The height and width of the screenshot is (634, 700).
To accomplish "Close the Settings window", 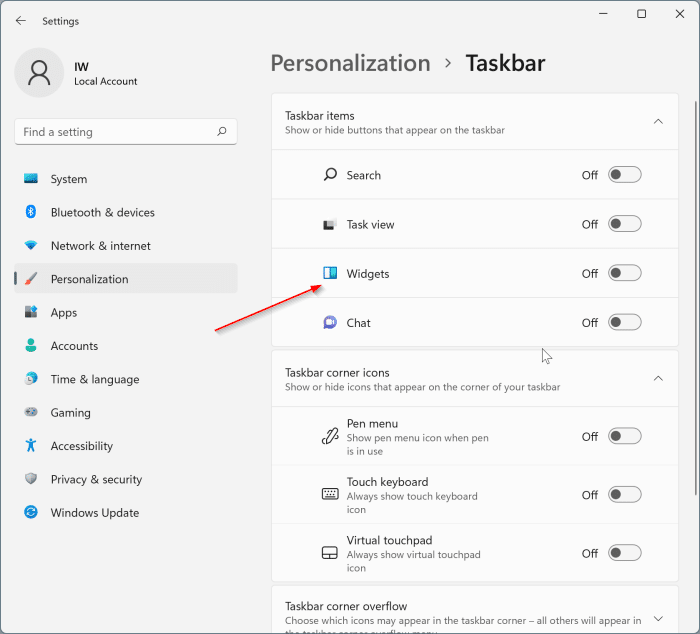I will click(x=680, y=14).
